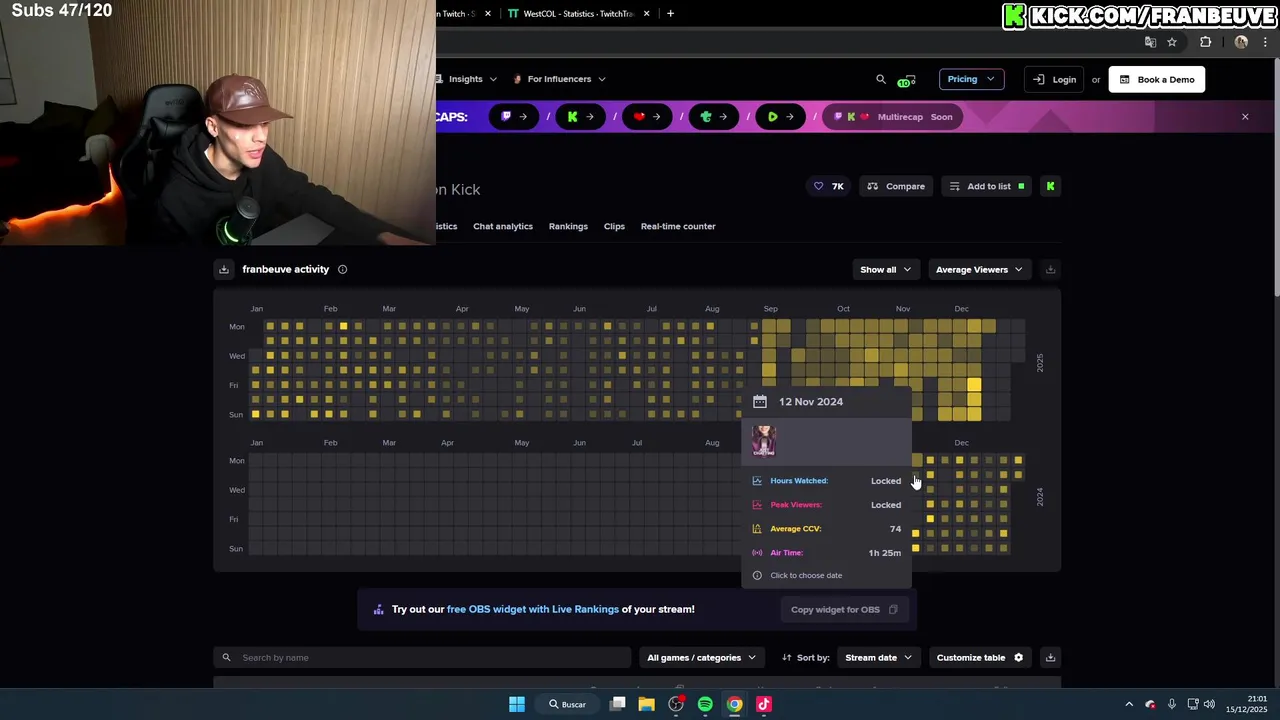1280x720 pixels.
Task: Open Chrome profile avatar
Action: click(x=1241, y=42)
